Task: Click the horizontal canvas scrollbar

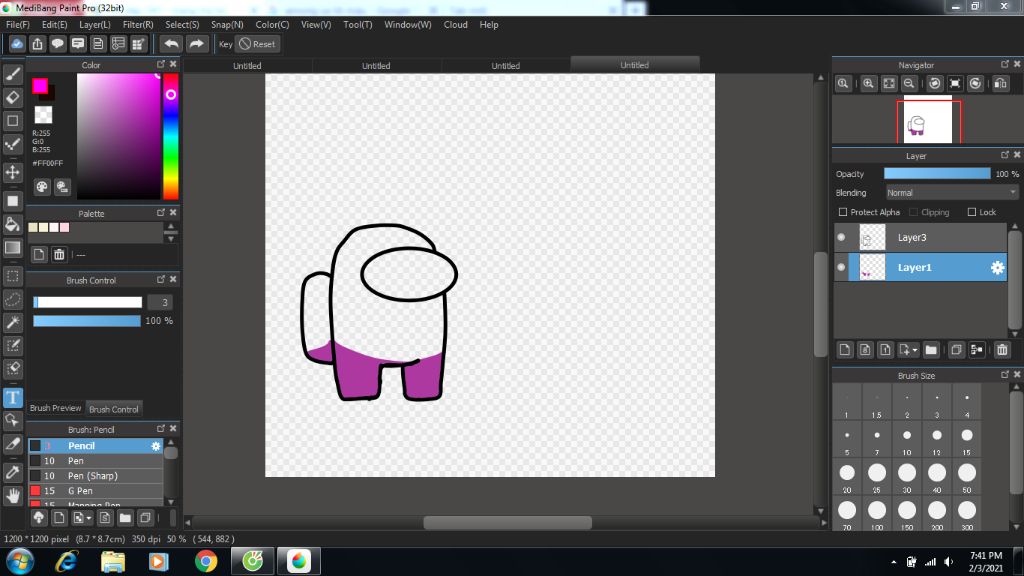Action: 507,522
